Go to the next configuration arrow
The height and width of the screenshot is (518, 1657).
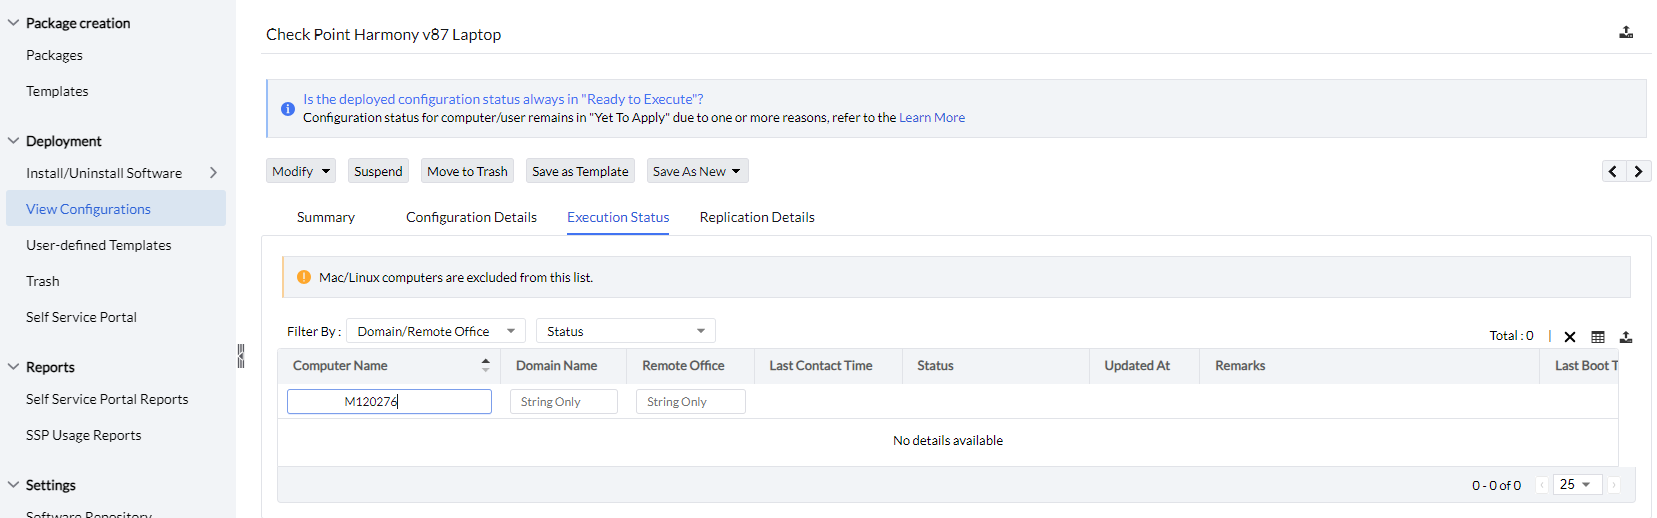(1638, 171)
